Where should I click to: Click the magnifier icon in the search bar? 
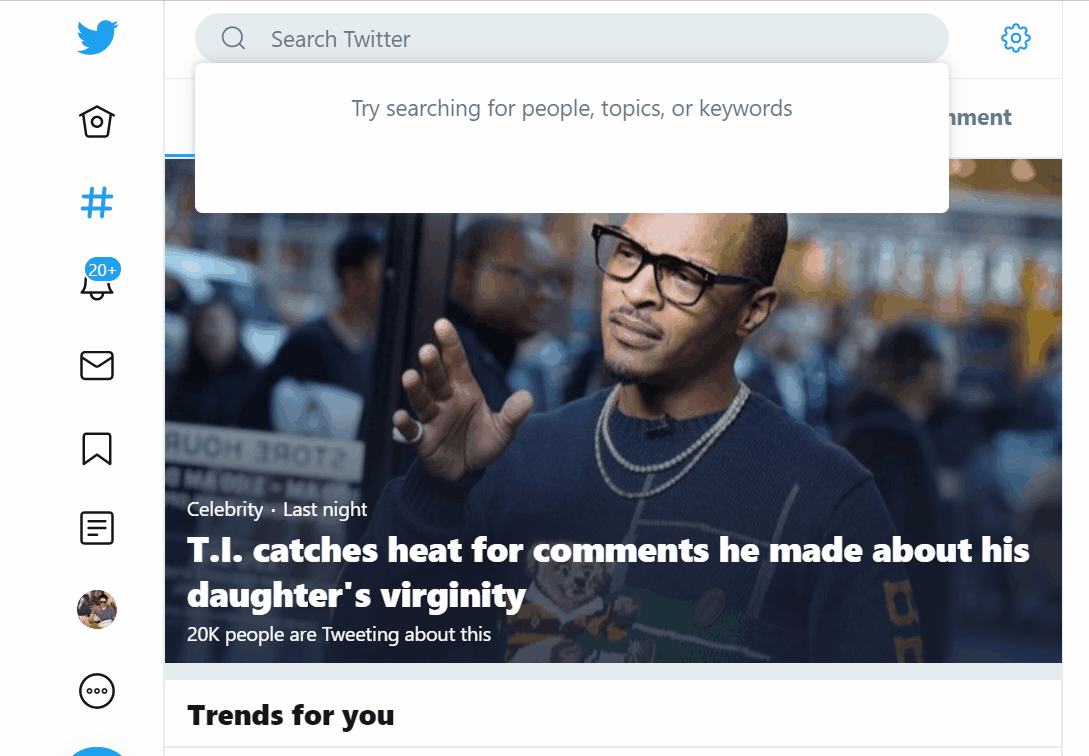[233, 39]
